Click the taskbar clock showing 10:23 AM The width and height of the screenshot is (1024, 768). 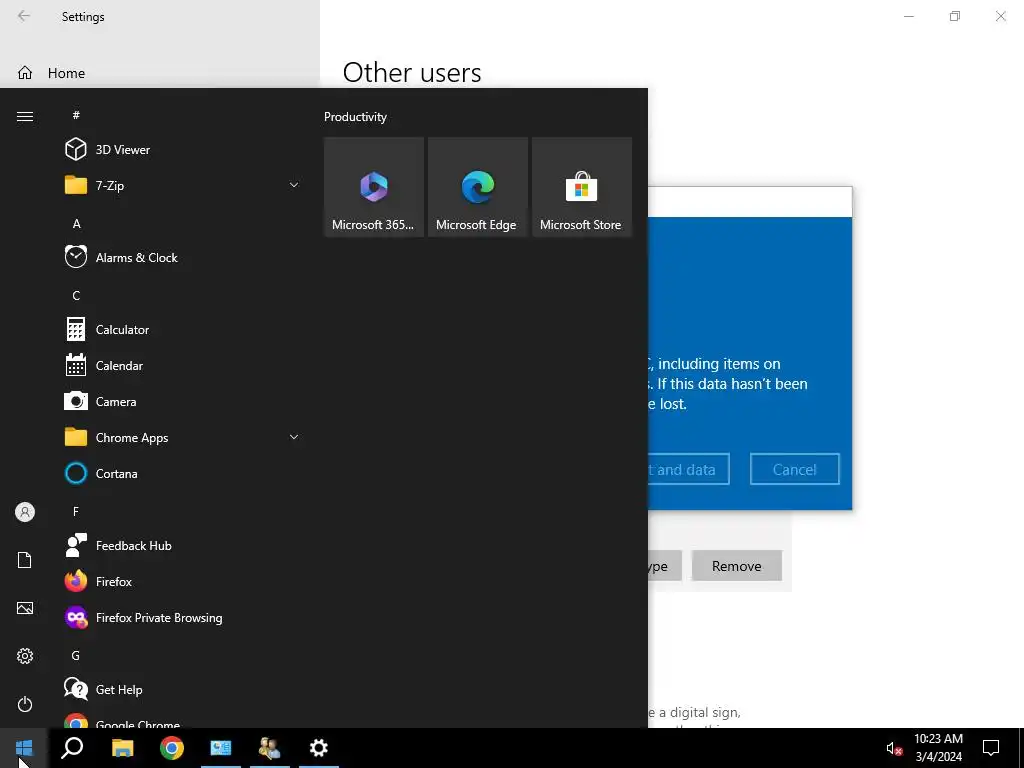(x=938, y=748)
